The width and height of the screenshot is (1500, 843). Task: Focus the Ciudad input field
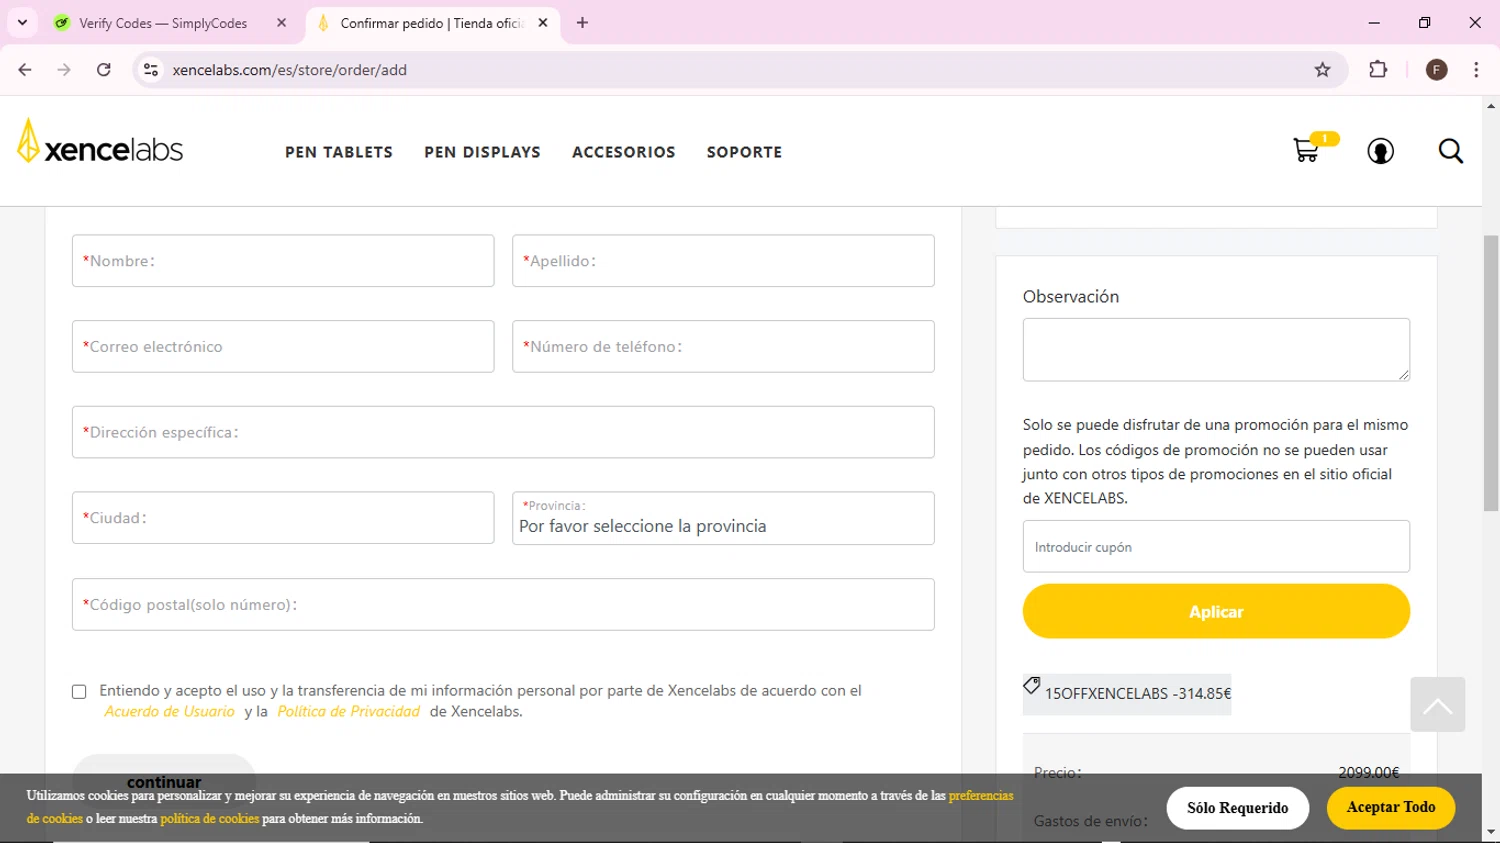click(283, 518)
